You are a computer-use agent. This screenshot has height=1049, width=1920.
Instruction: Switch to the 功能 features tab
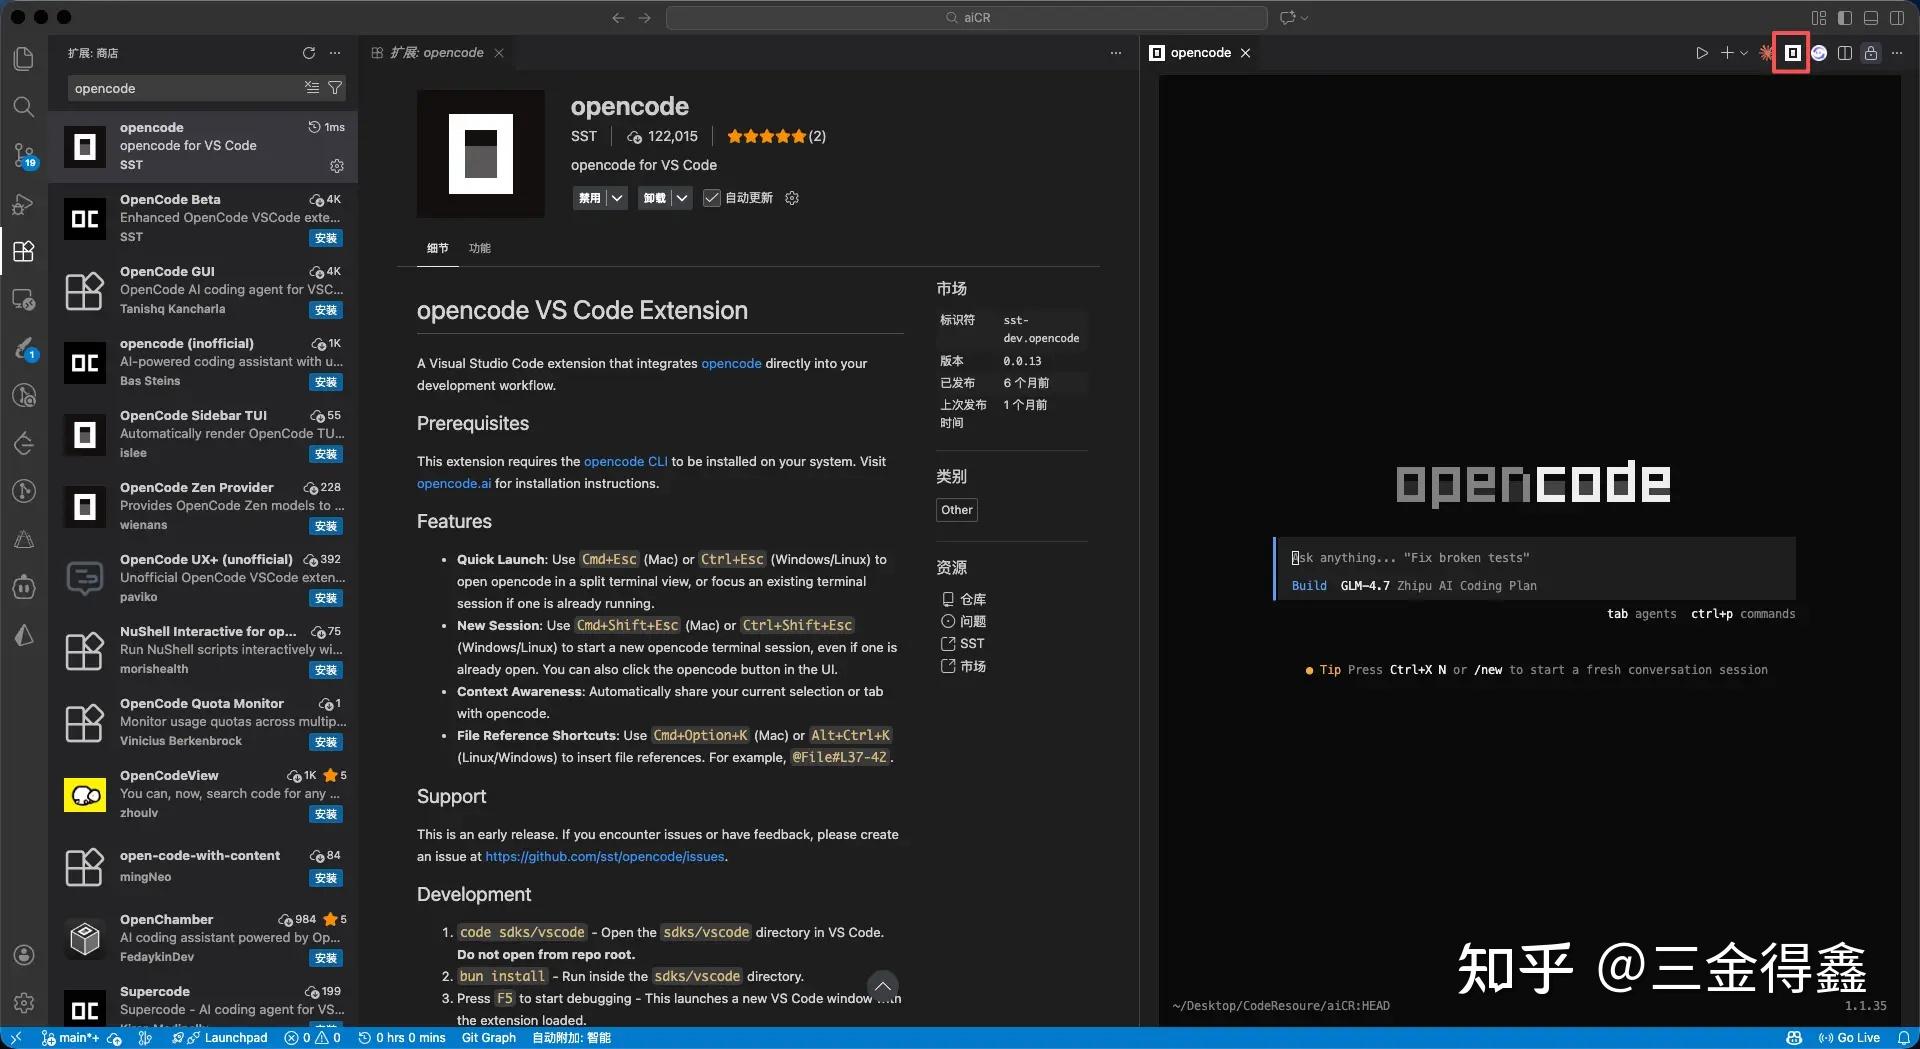coord(480,248)
